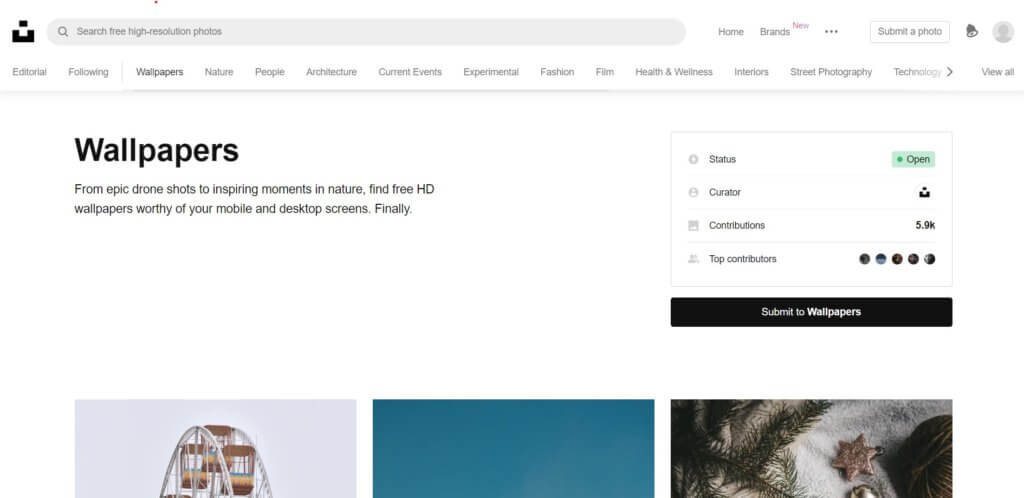Open the pine branch star ornament photo
The width and height of the screenshot is (1024, 498).
click(x=811, y=448)
